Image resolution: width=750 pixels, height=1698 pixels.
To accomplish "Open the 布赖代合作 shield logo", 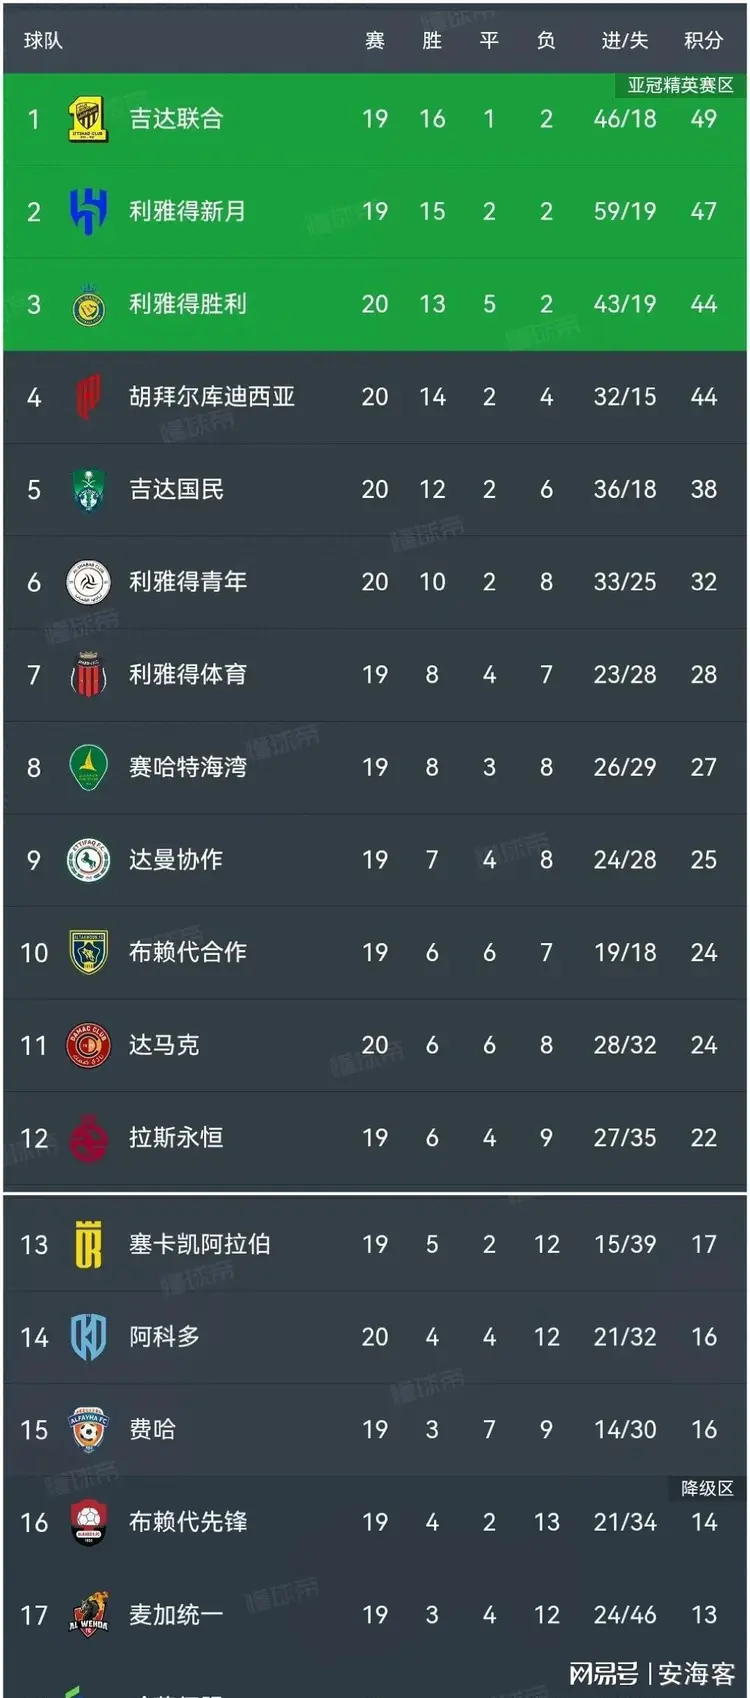I will pos(88,952).
